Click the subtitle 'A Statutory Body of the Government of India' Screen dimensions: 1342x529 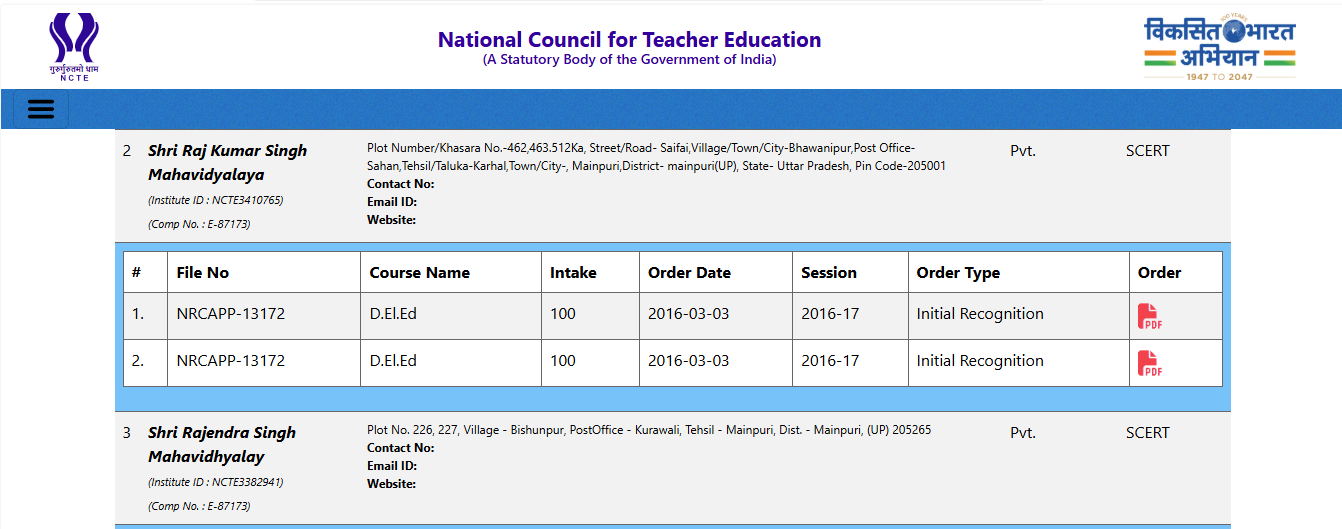[629, 60]
